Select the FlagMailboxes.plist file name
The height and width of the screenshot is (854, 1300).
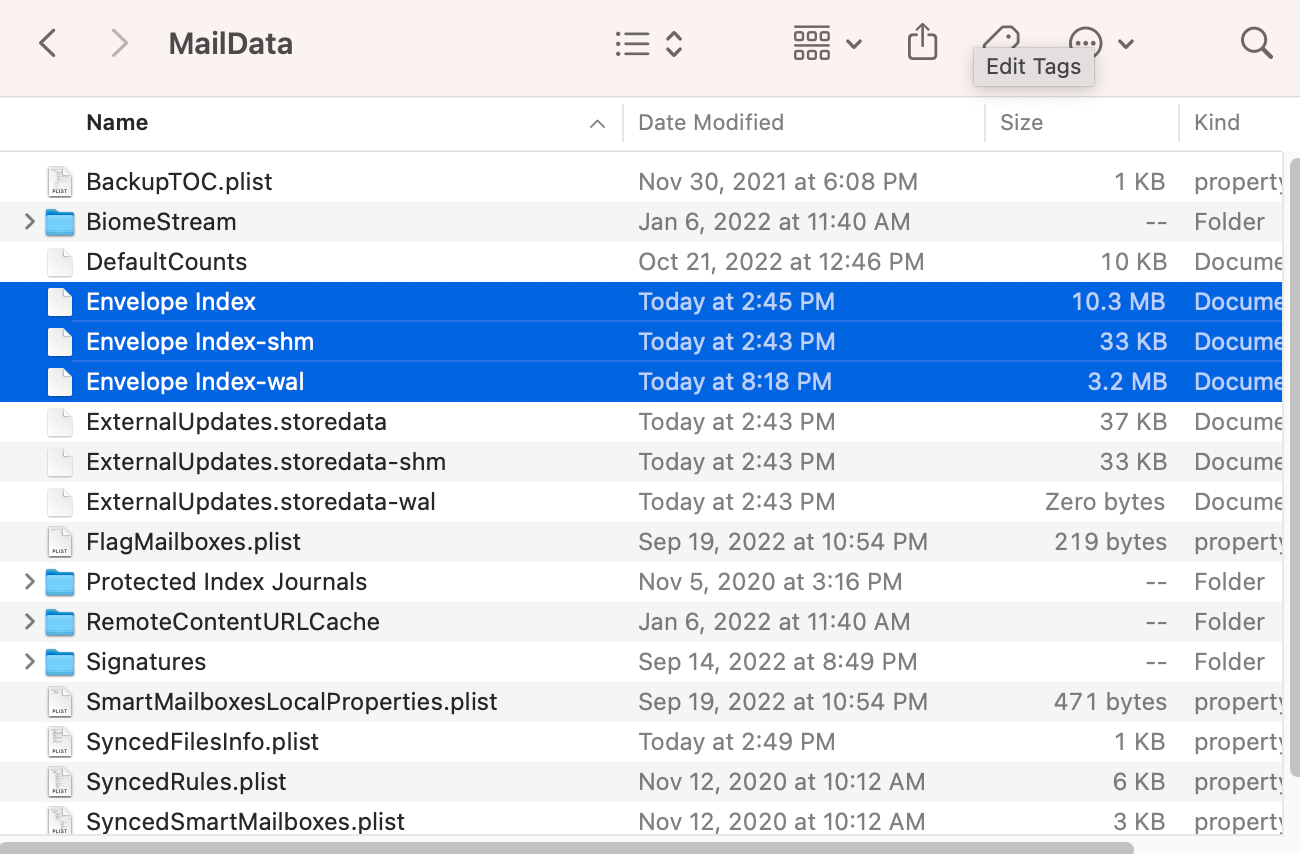tap(193, 542)
